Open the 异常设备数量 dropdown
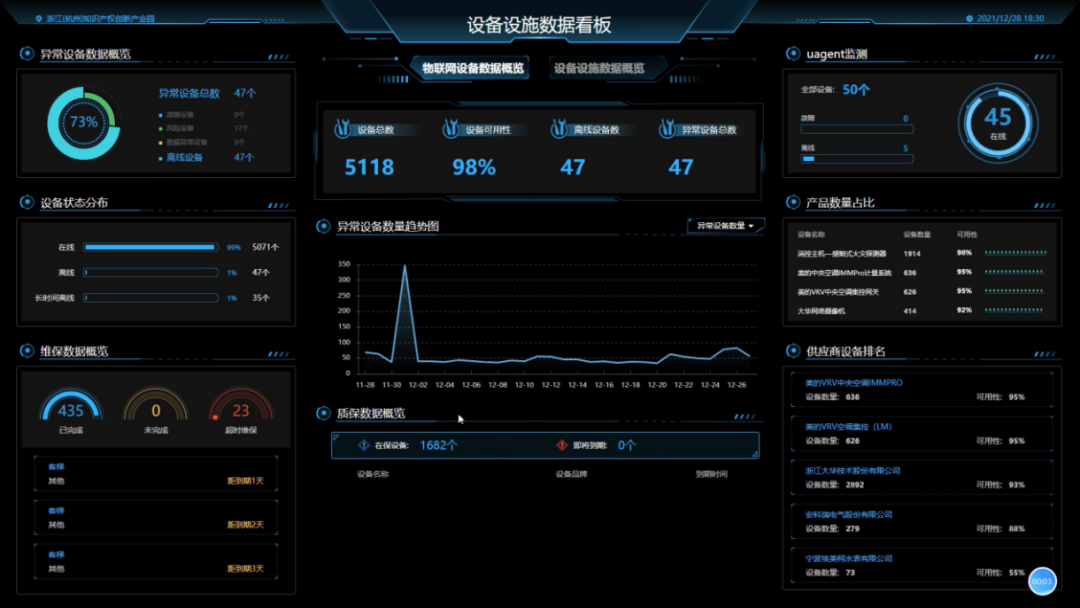1080x608 pixels. 726,226
